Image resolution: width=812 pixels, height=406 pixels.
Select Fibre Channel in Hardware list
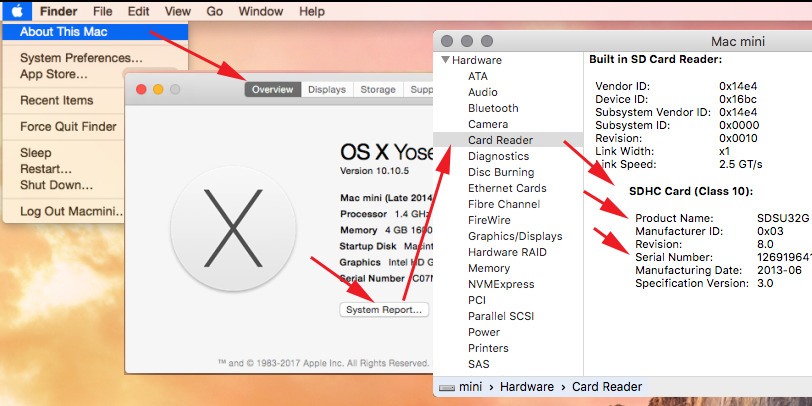coord(504,205)
